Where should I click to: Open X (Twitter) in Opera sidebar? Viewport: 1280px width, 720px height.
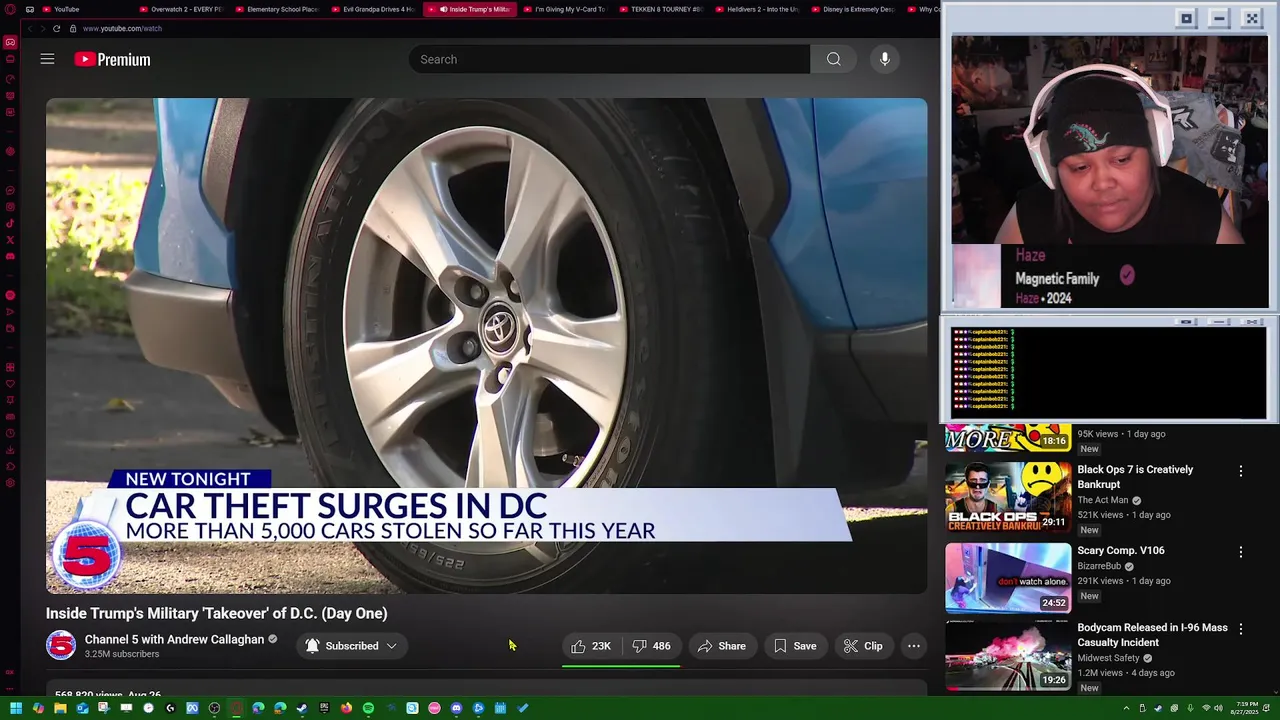(10, 240)
